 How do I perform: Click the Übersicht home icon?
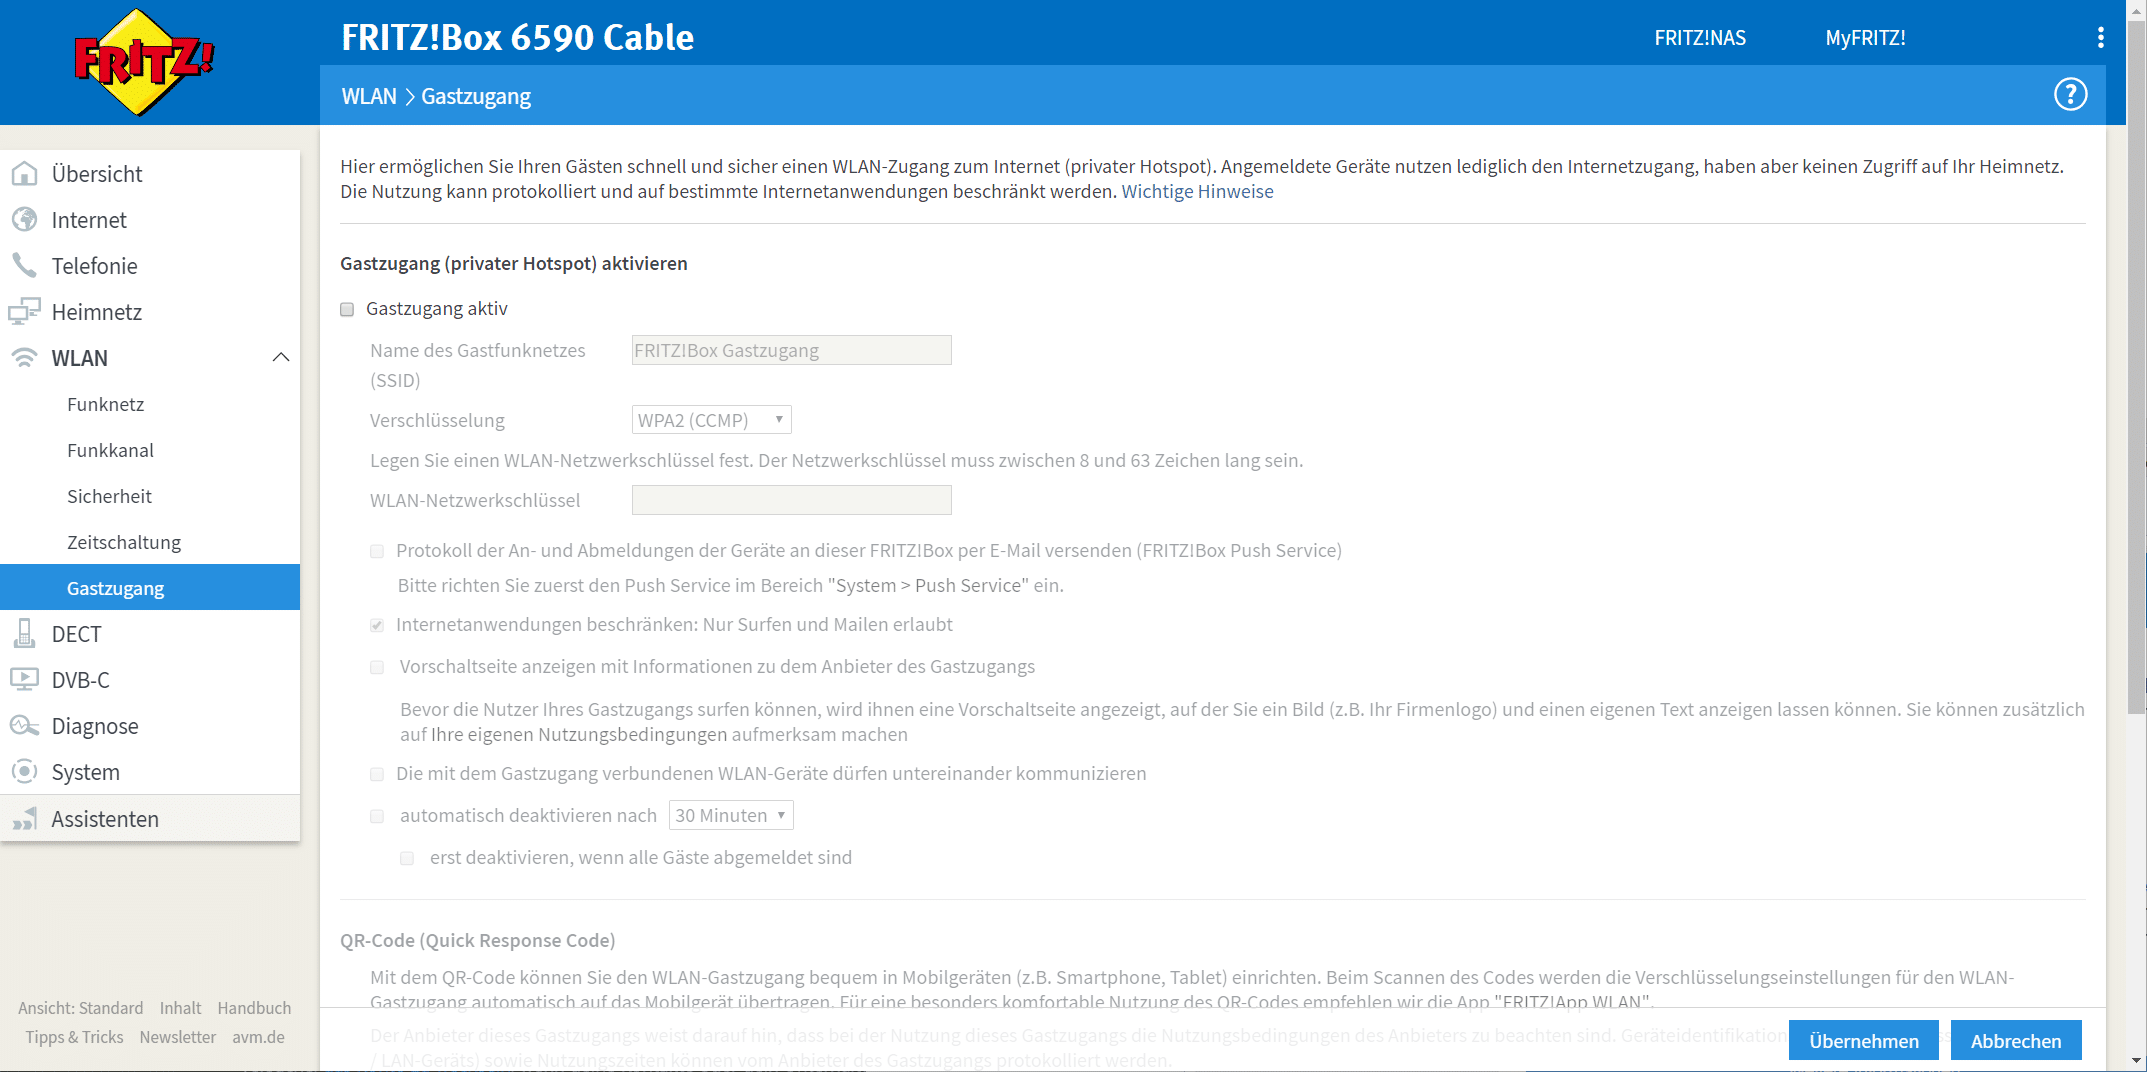click(24, 174)
